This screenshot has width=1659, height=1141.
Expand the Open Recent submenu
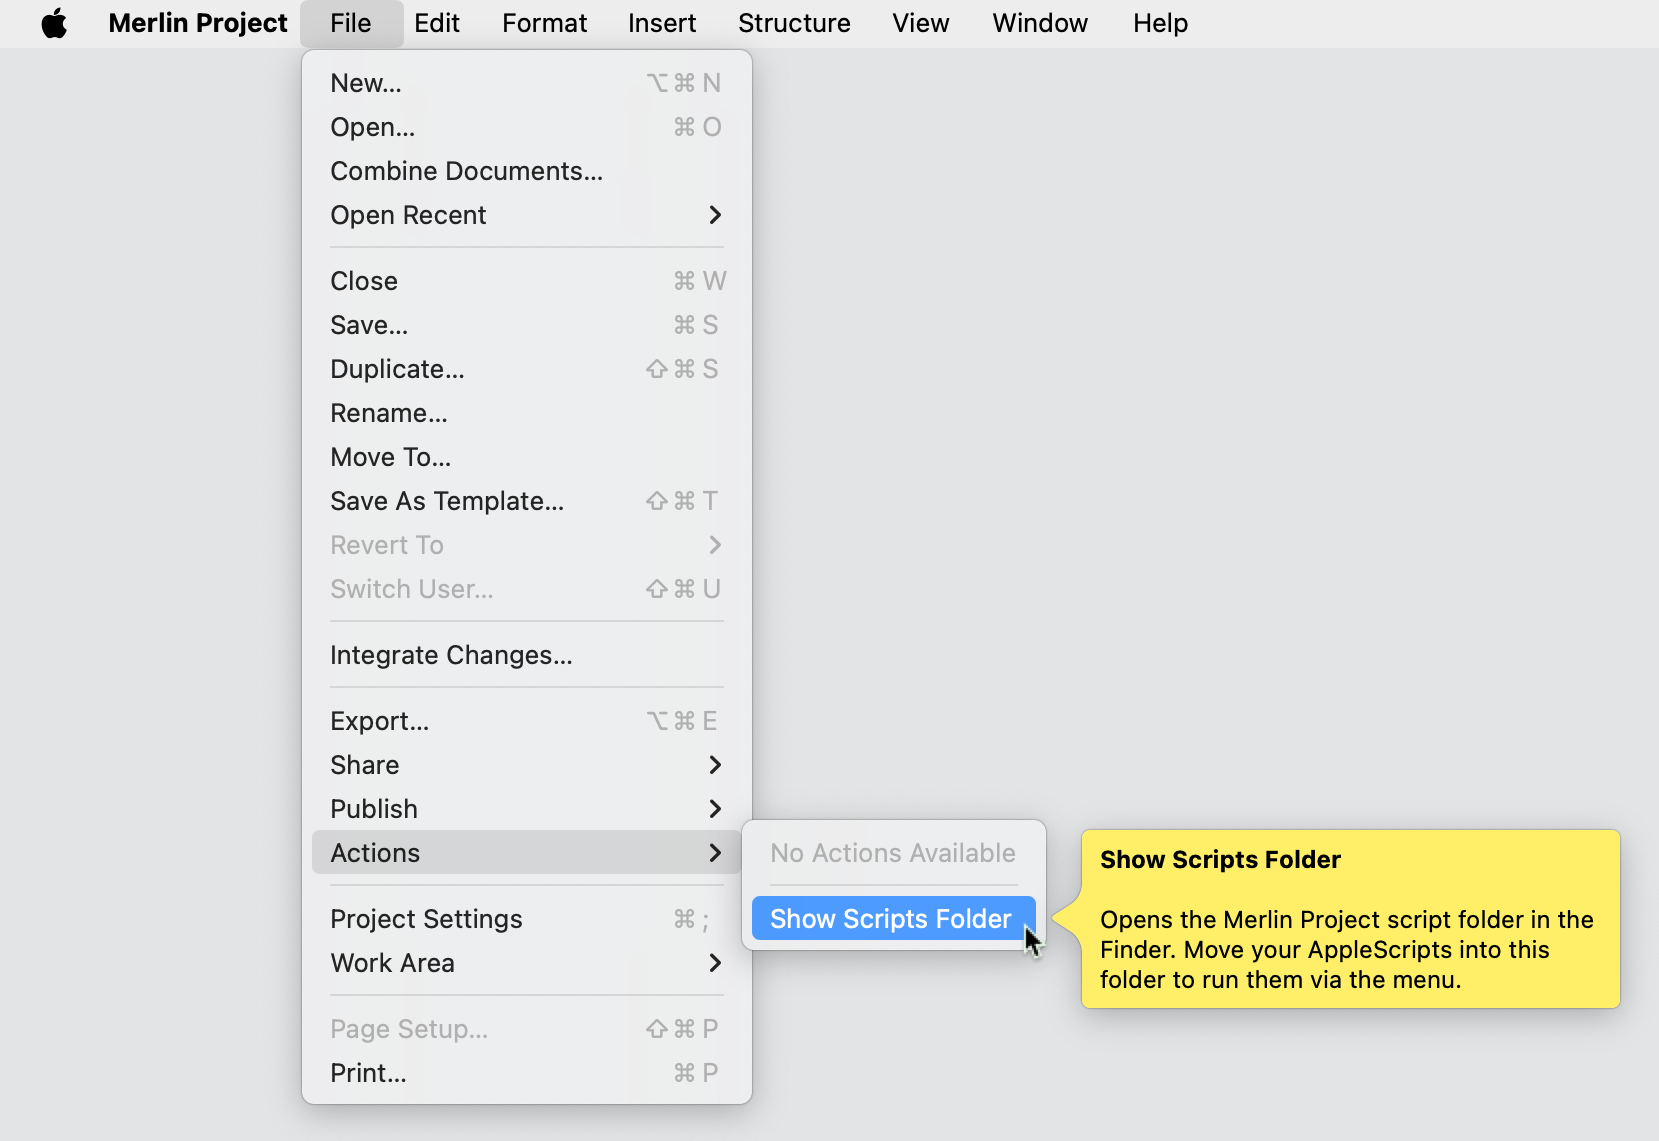pos(527,215)
